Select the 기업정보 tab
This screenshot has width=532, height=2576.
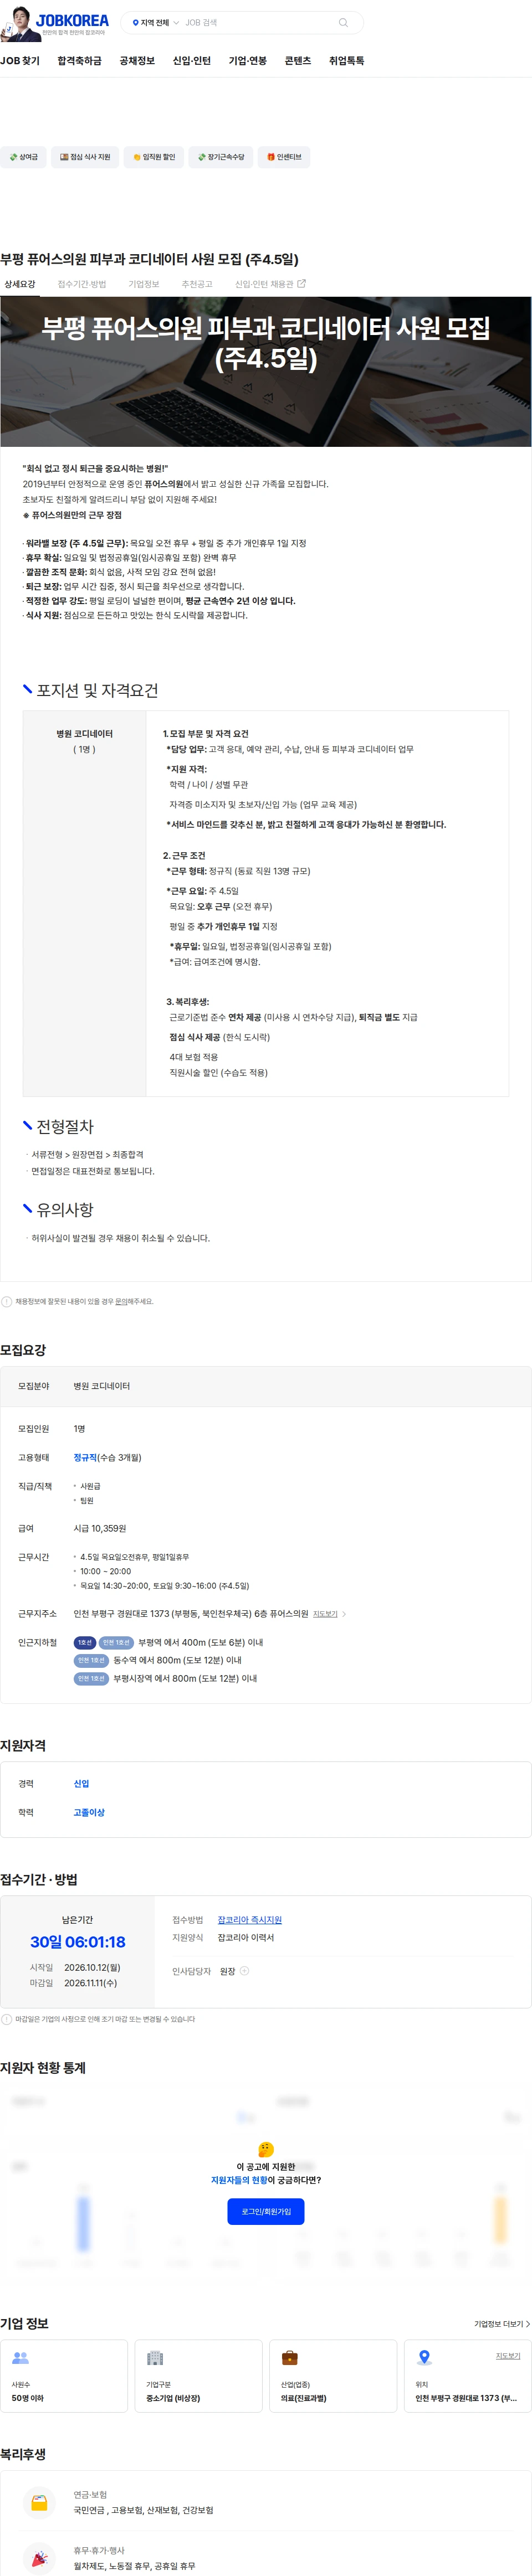click(x=144, y=284)
